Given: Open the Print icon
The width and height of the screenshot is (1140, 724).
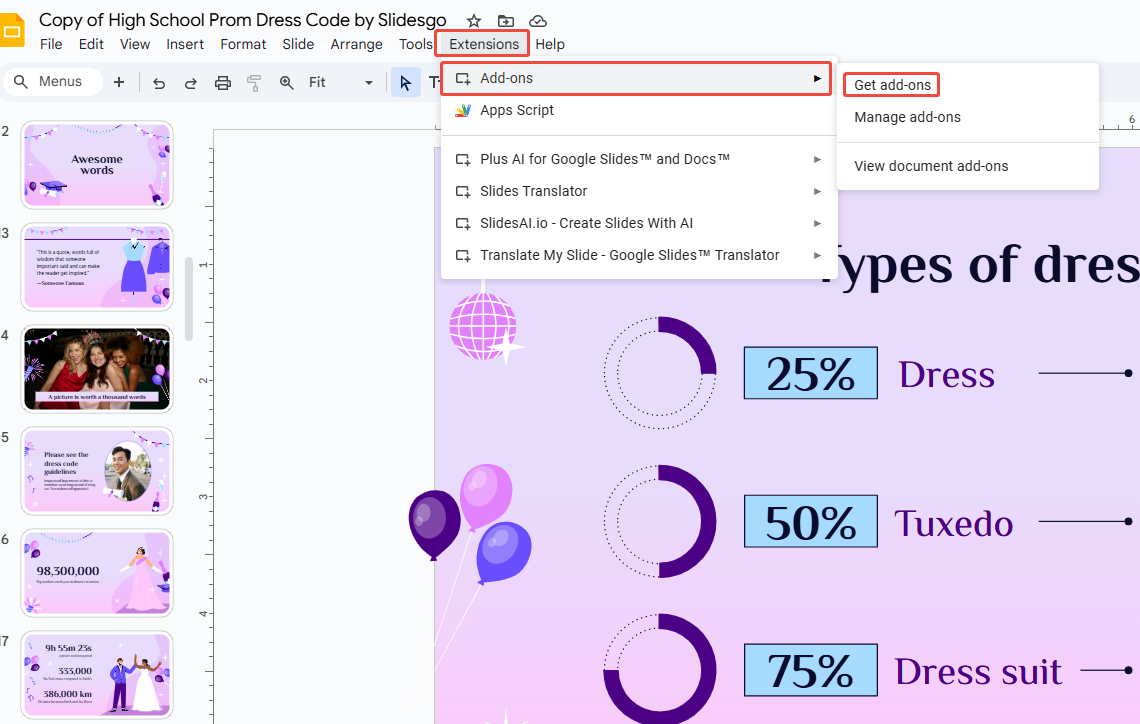Looking at the screenshot, I should tap(223, 82).
